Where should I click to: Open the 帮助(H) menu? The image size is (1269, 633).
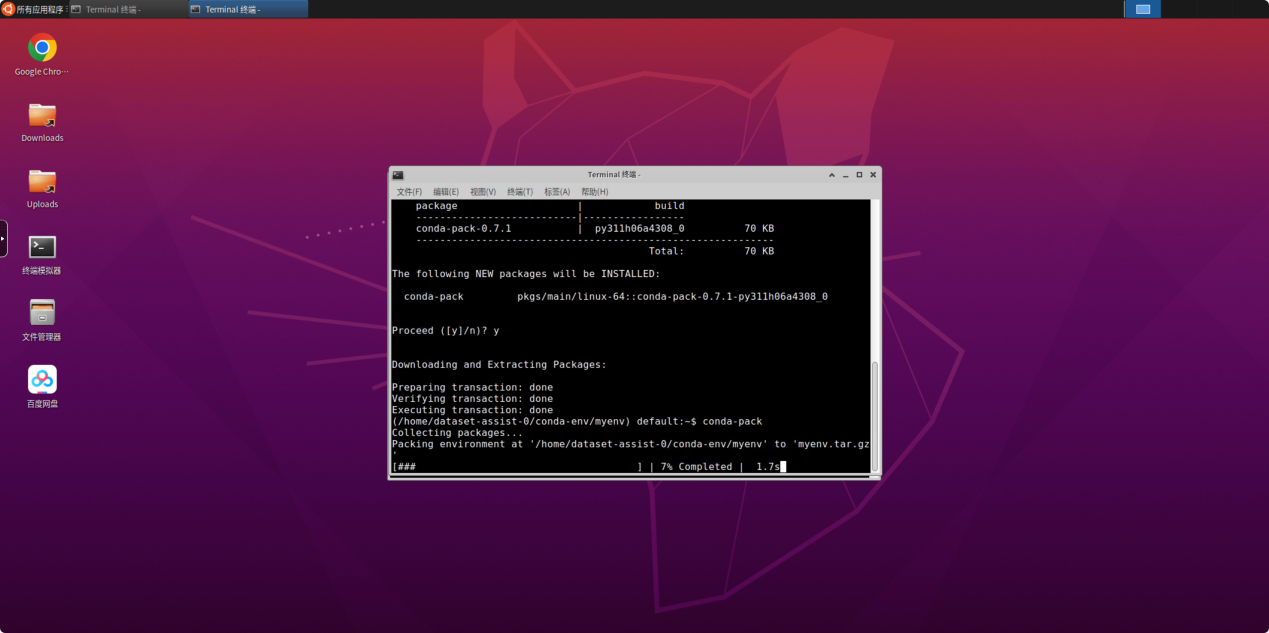tap(594, 192)
